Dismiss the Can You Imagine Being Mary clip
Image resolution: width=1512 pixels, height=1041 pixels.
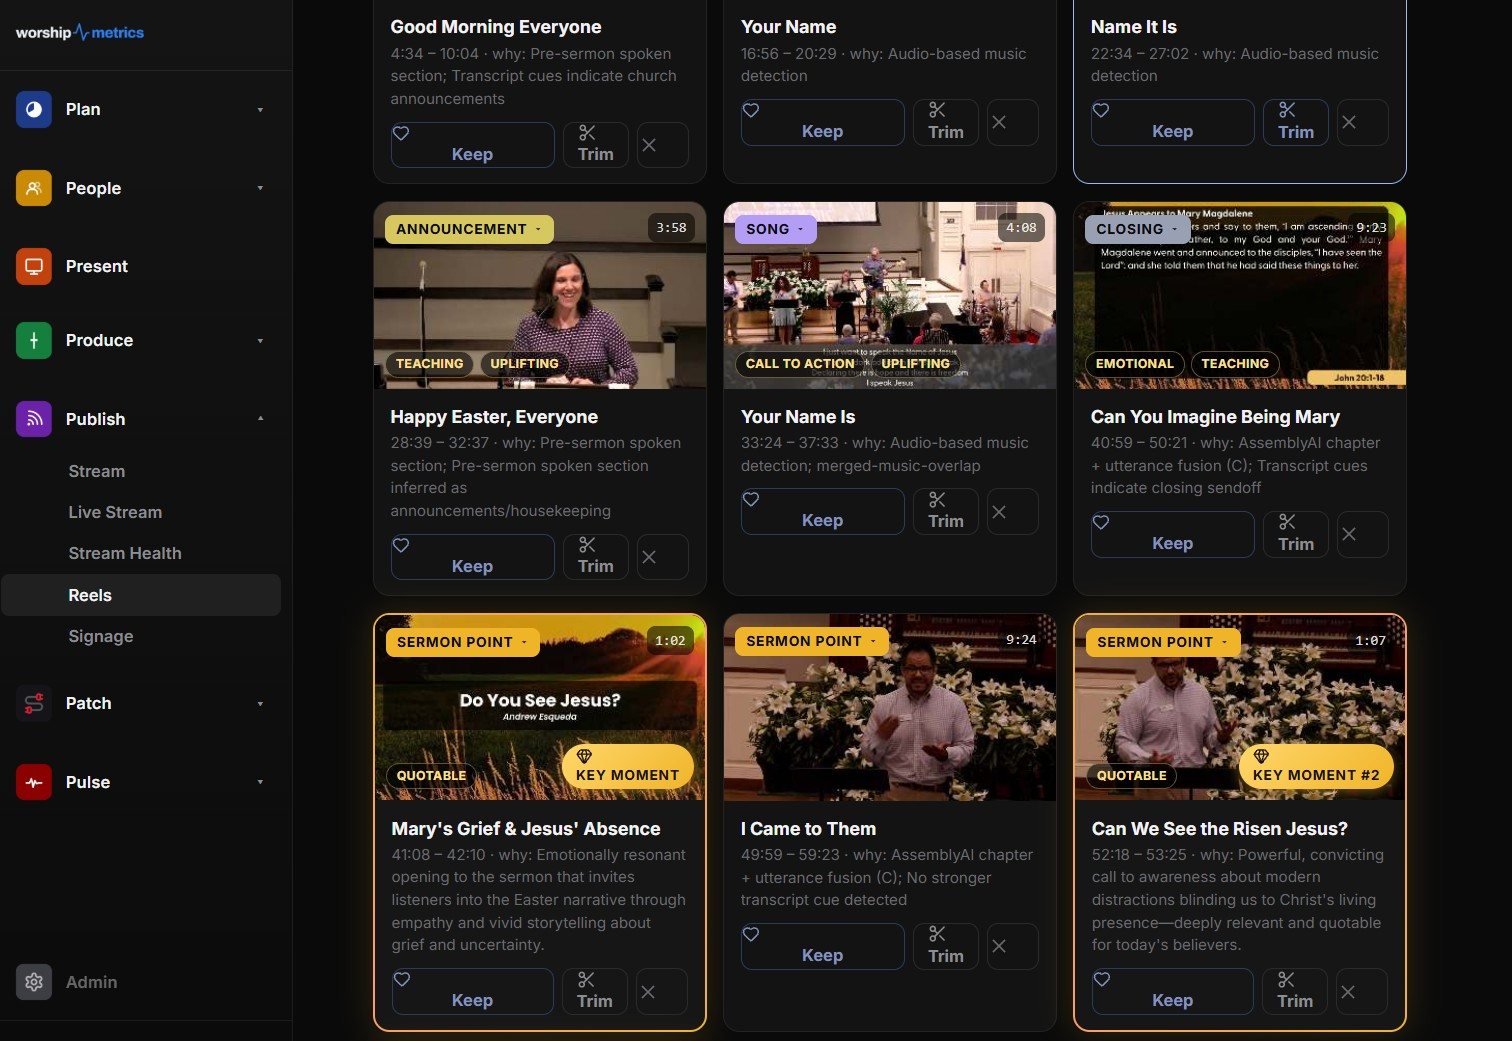pos(1362,534)
